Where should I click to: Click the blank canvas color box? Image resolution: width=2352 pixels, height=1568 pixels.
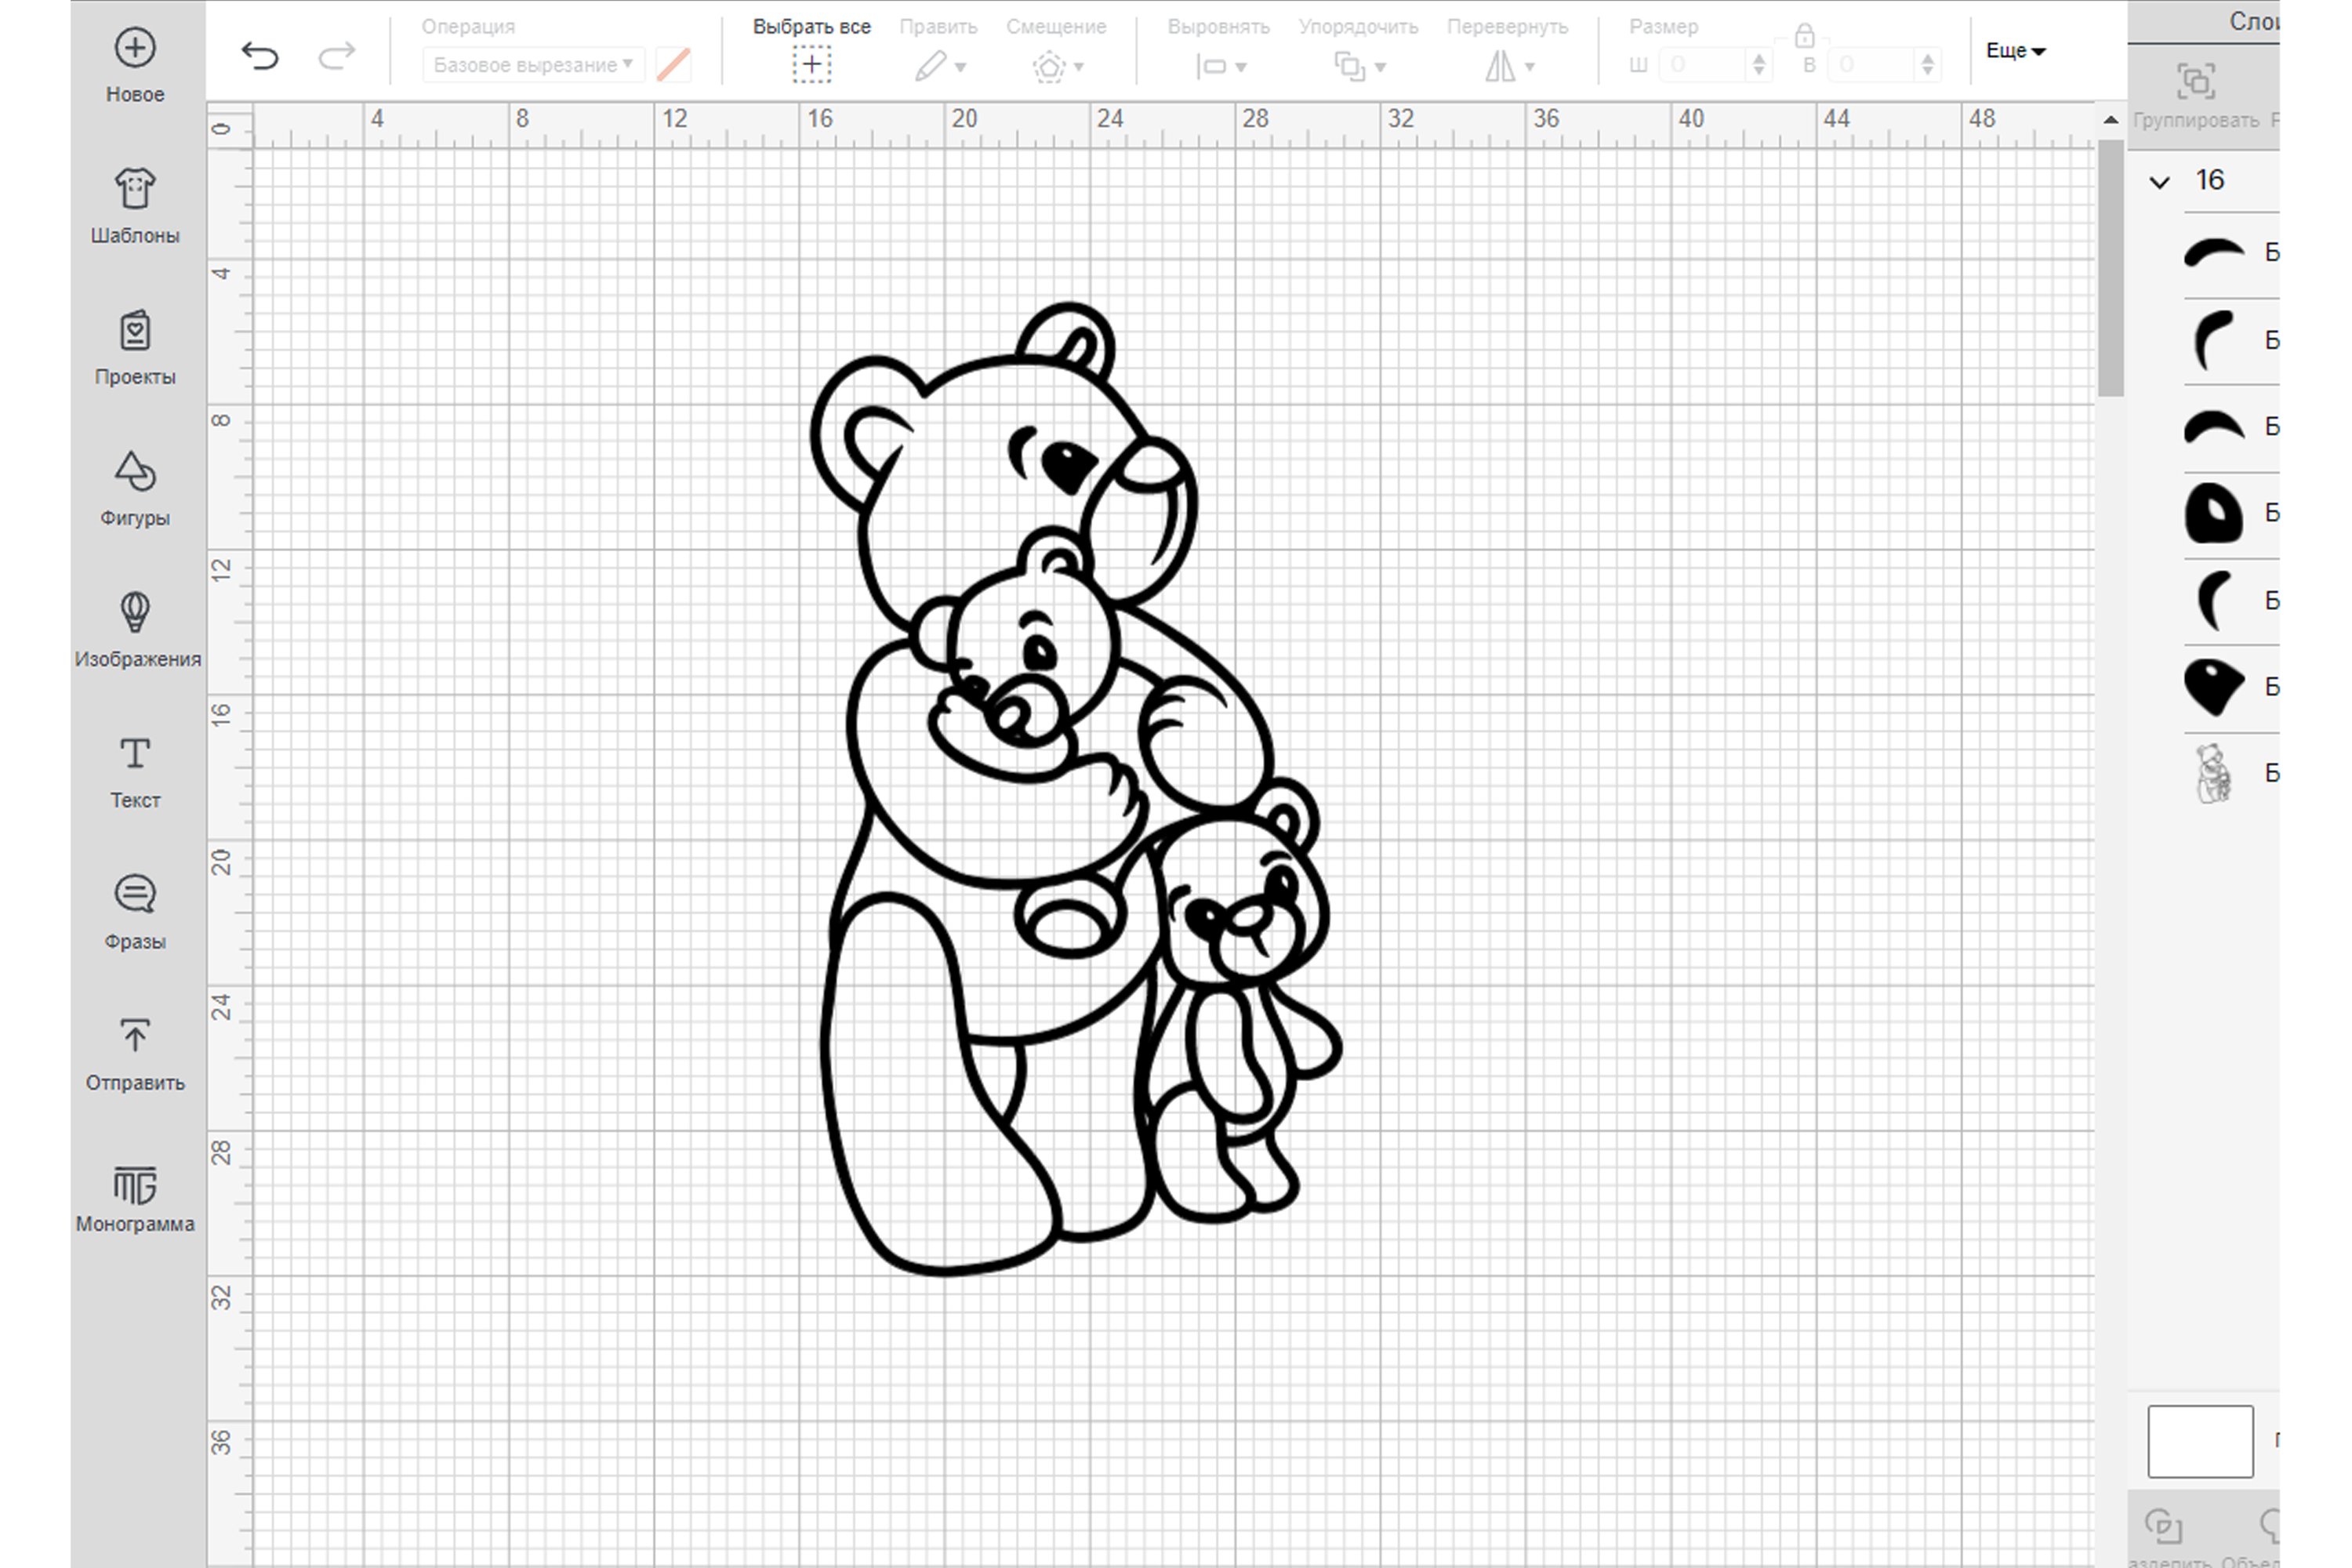click(x=2200, y=1441)
